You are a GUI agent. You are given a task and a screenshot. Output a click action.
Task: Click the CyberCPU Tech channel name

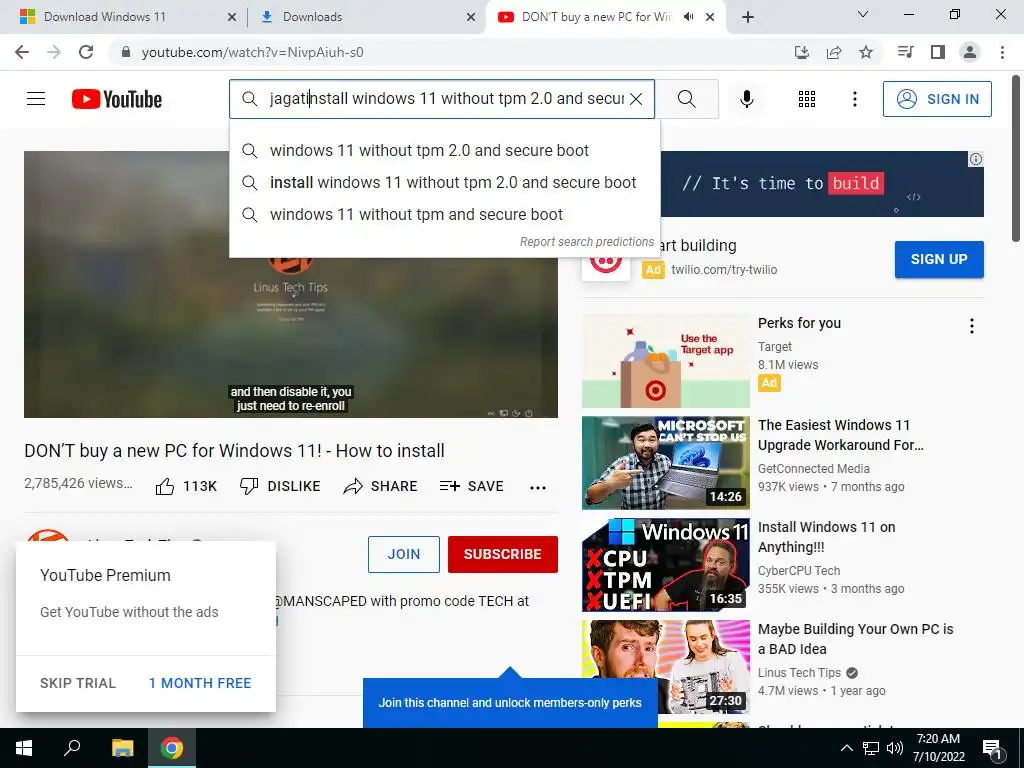click(799, 571)
